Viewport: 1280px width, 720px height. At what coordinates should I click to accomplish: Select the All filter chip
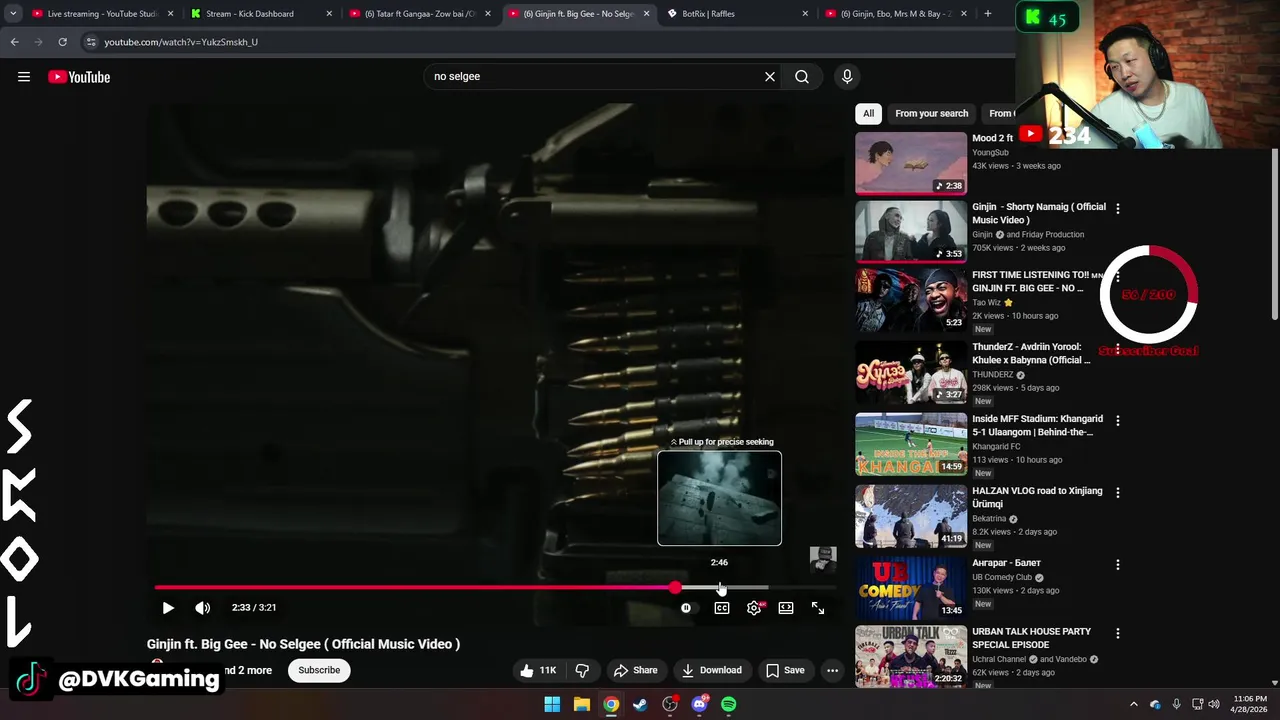click(x=868, y=113)
